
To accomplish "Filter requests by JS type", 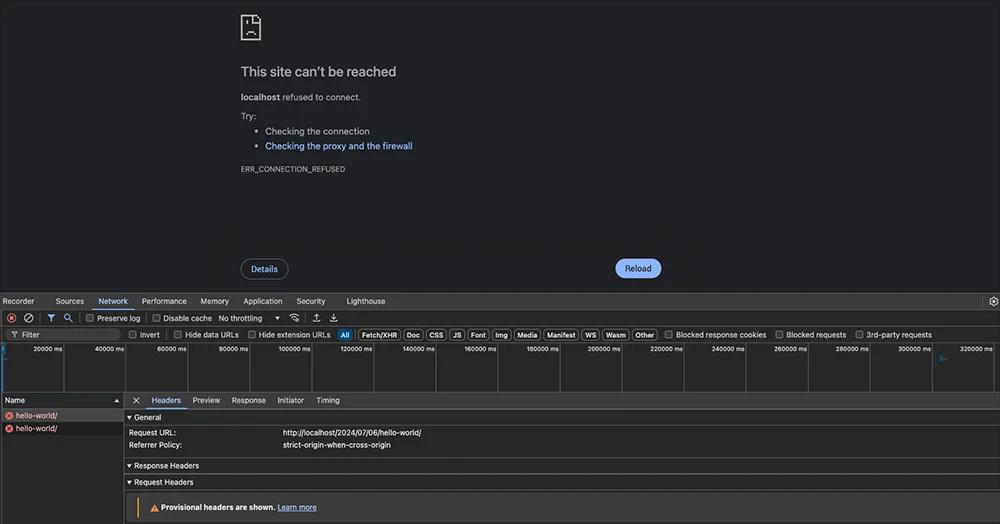I will point(457,335).
